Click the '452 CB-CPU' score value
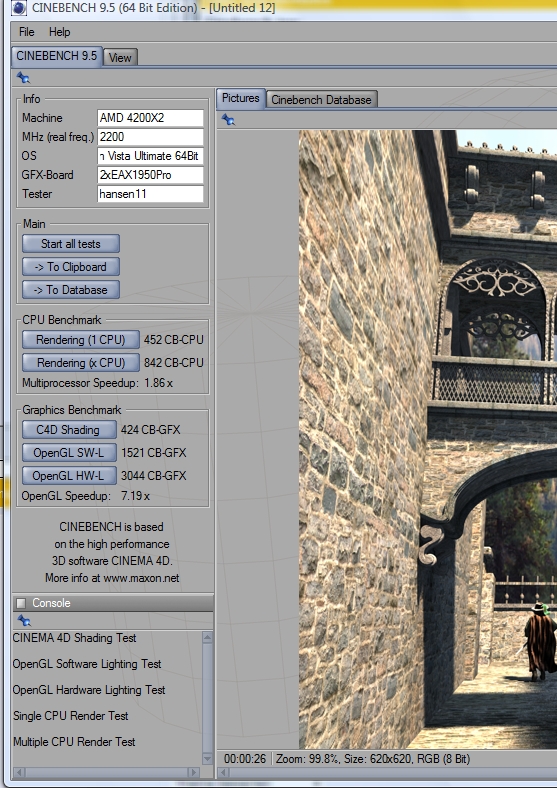This screenshot has width=557, height=788. pos(173,340)
